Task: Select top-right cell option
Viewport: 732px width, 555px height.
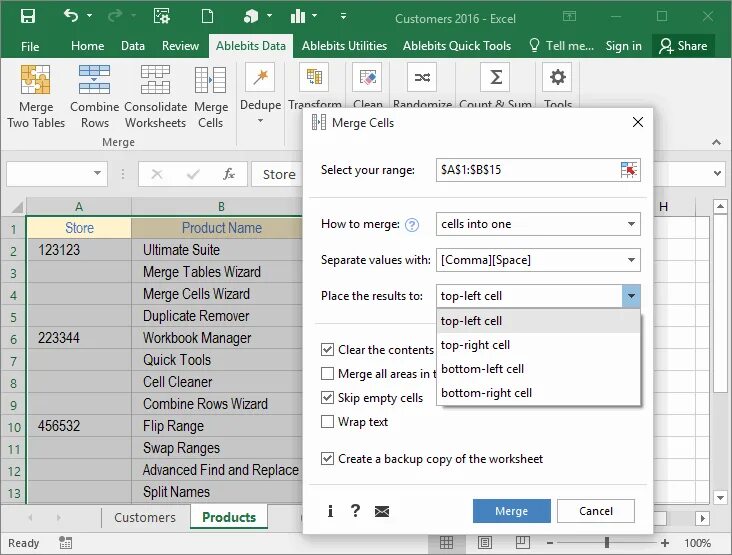Action: (539, 345)
